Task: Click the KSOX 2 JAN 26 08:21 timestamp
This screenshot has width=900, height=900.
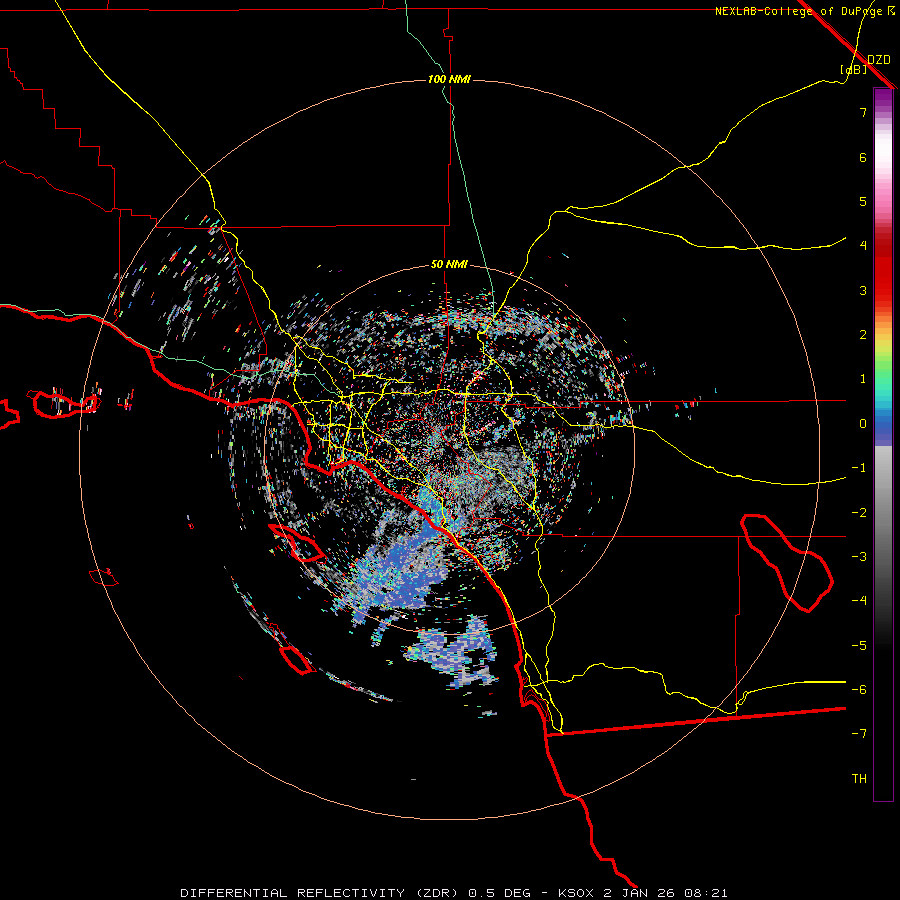Action: click(x=643, y=893)
